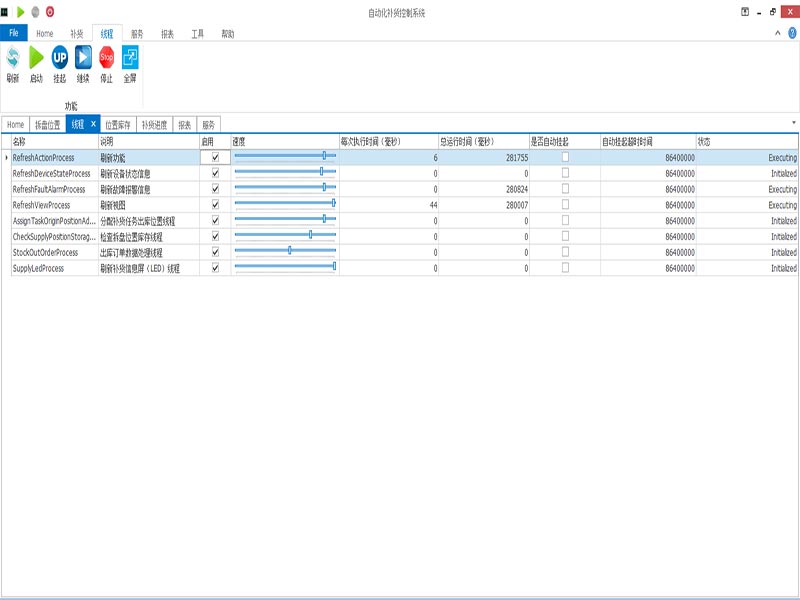This screenshot has width=800, height=600.
Task: Open the 位置库存 document tab
Action: (x=118, y=125)
